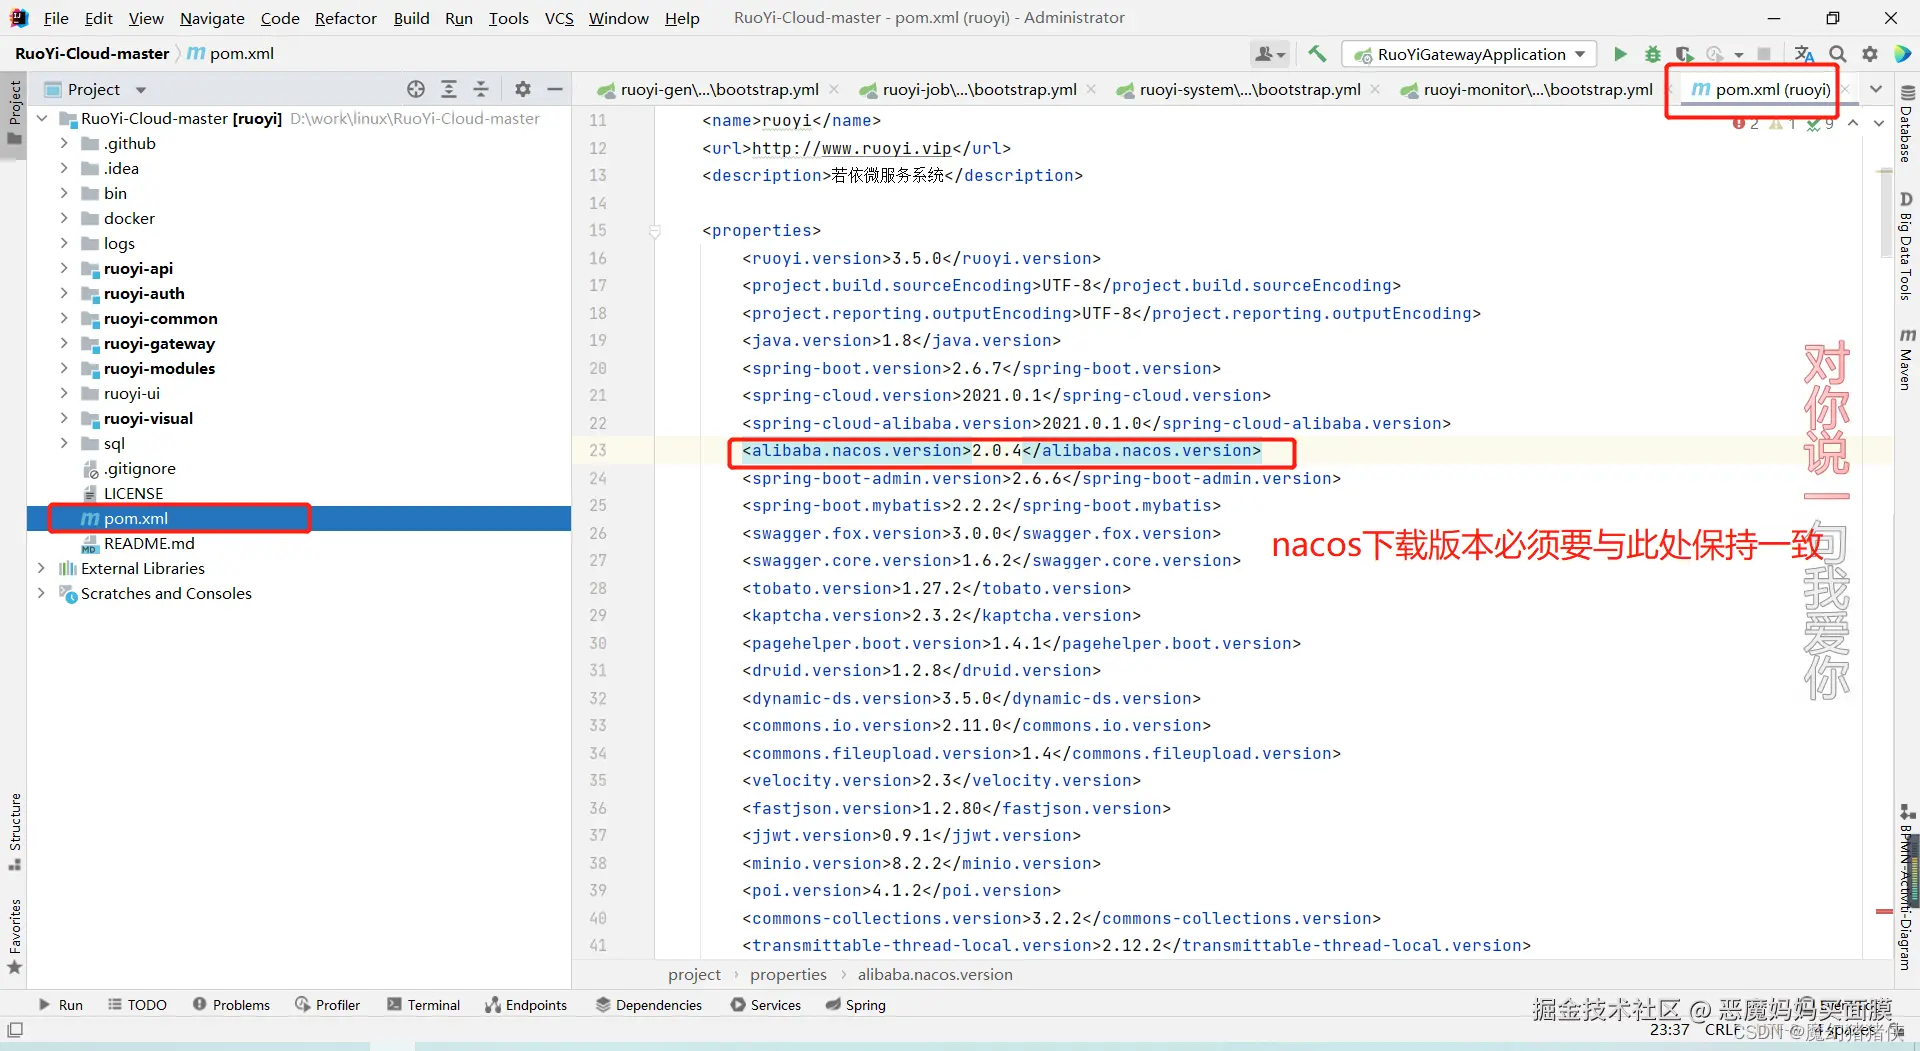Show the hidden editor tabs dropdown

pyautogui.click(x=1876, y=89)
